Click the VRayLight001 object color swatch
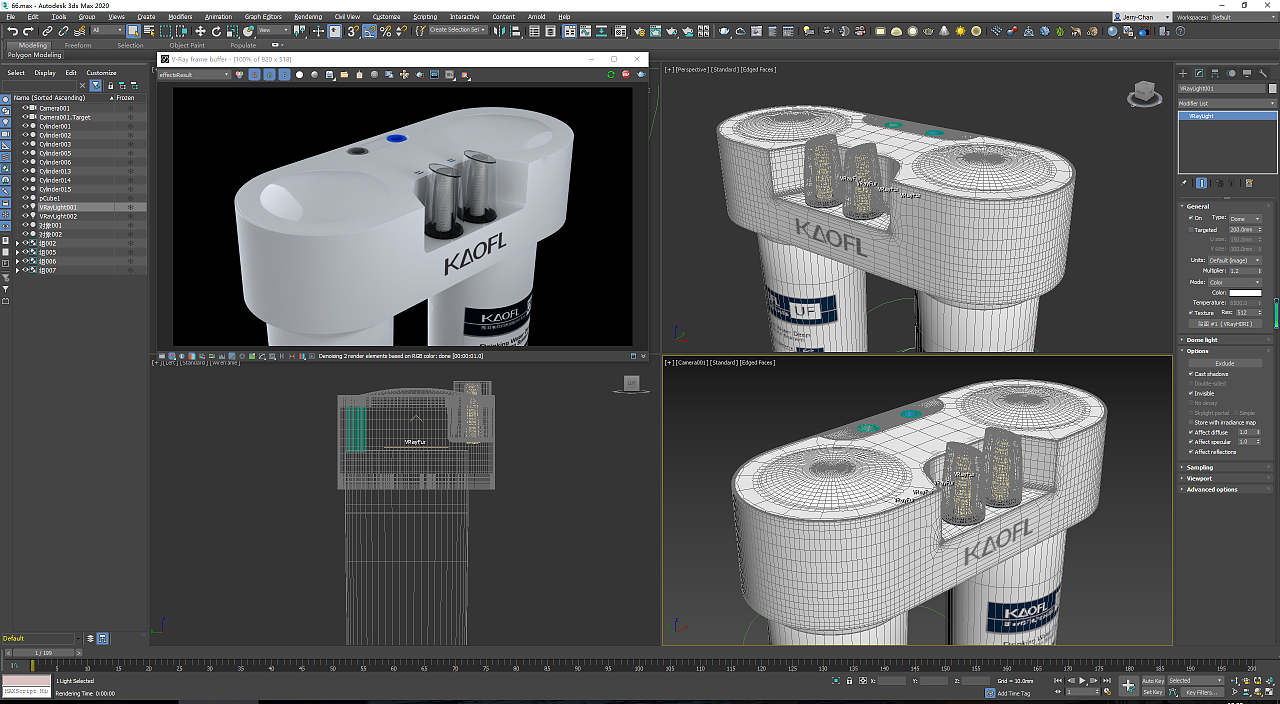Viewport: 1280px width, 704px height. (x=1273, y=88)
